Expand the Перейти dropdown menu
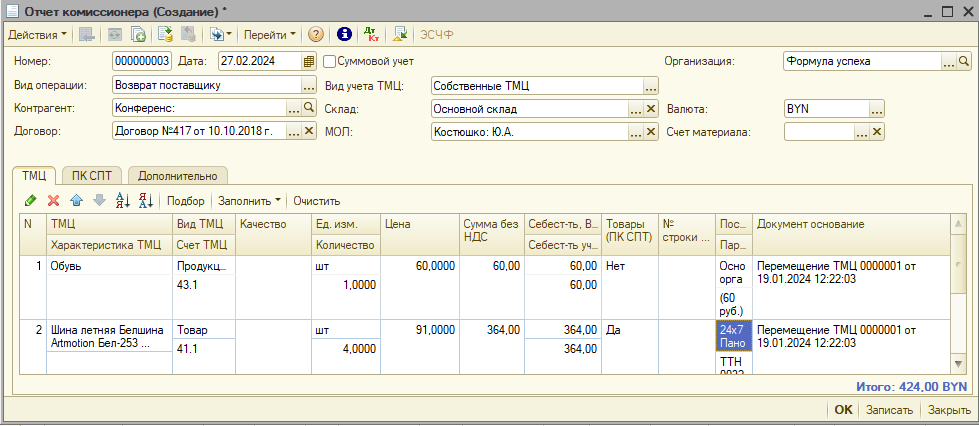 (x=269, y=34)
